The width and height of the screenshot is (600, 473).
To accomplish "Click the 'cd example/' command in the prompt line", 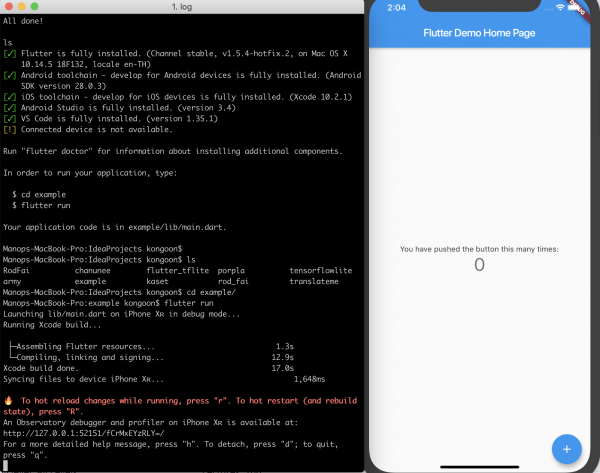I will (x=211, y=292).
